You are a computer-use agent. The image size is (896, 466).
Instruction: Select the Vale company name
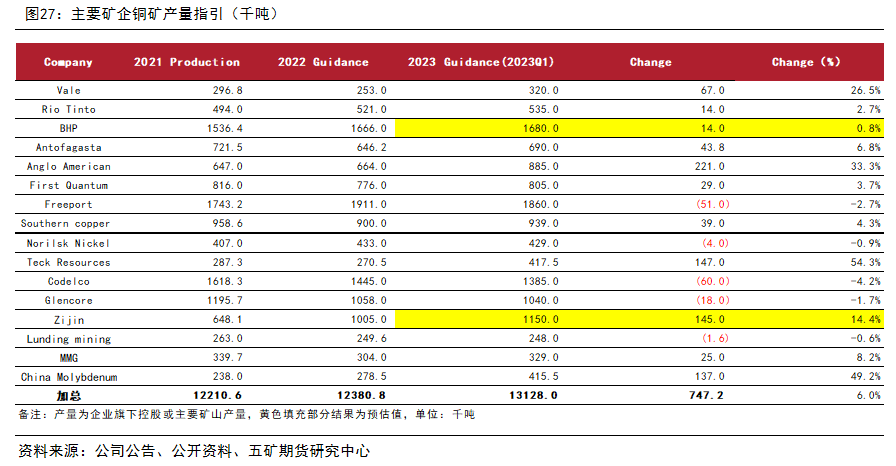(69, 90)
